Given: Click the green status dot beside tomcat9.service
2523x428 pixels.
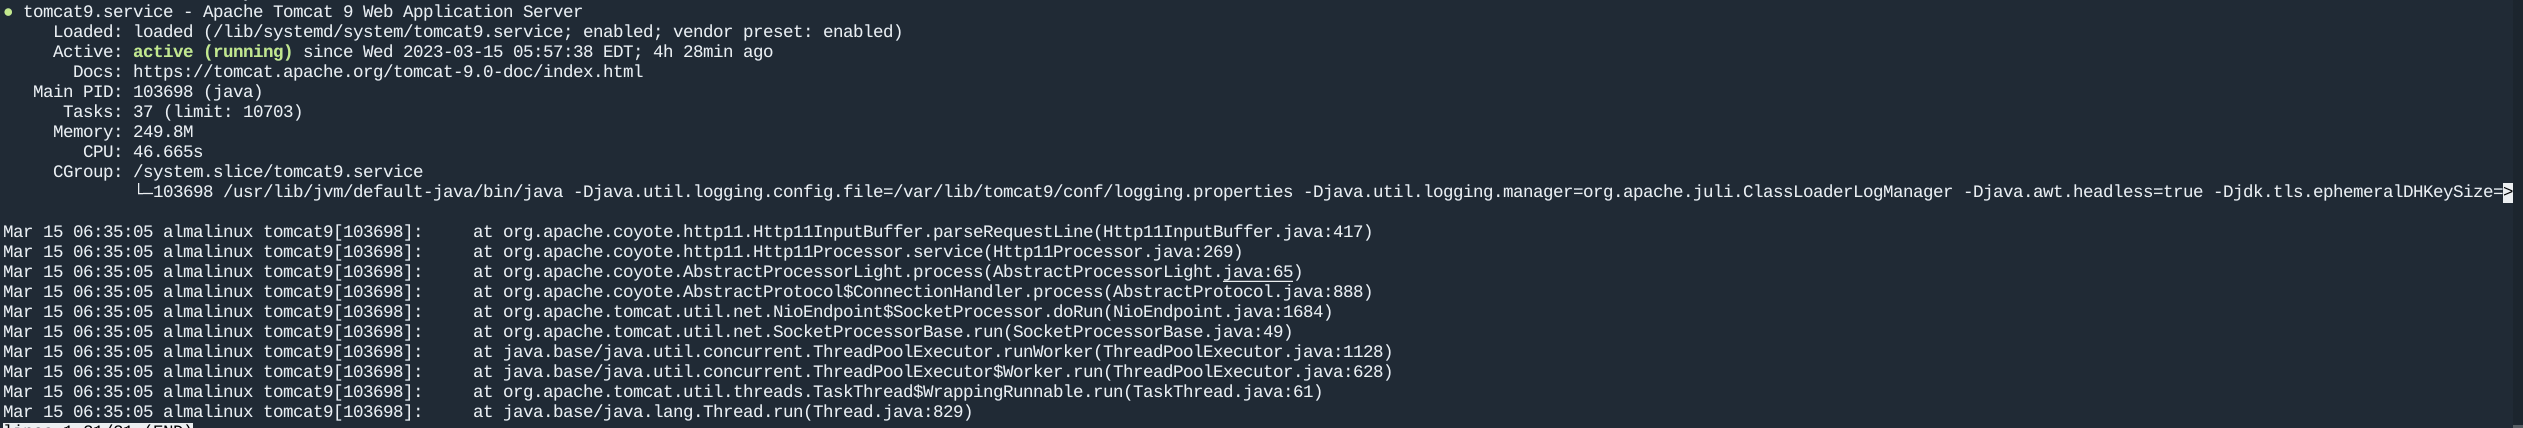Looking at the screenshot, I should click(x=9, y=12).
